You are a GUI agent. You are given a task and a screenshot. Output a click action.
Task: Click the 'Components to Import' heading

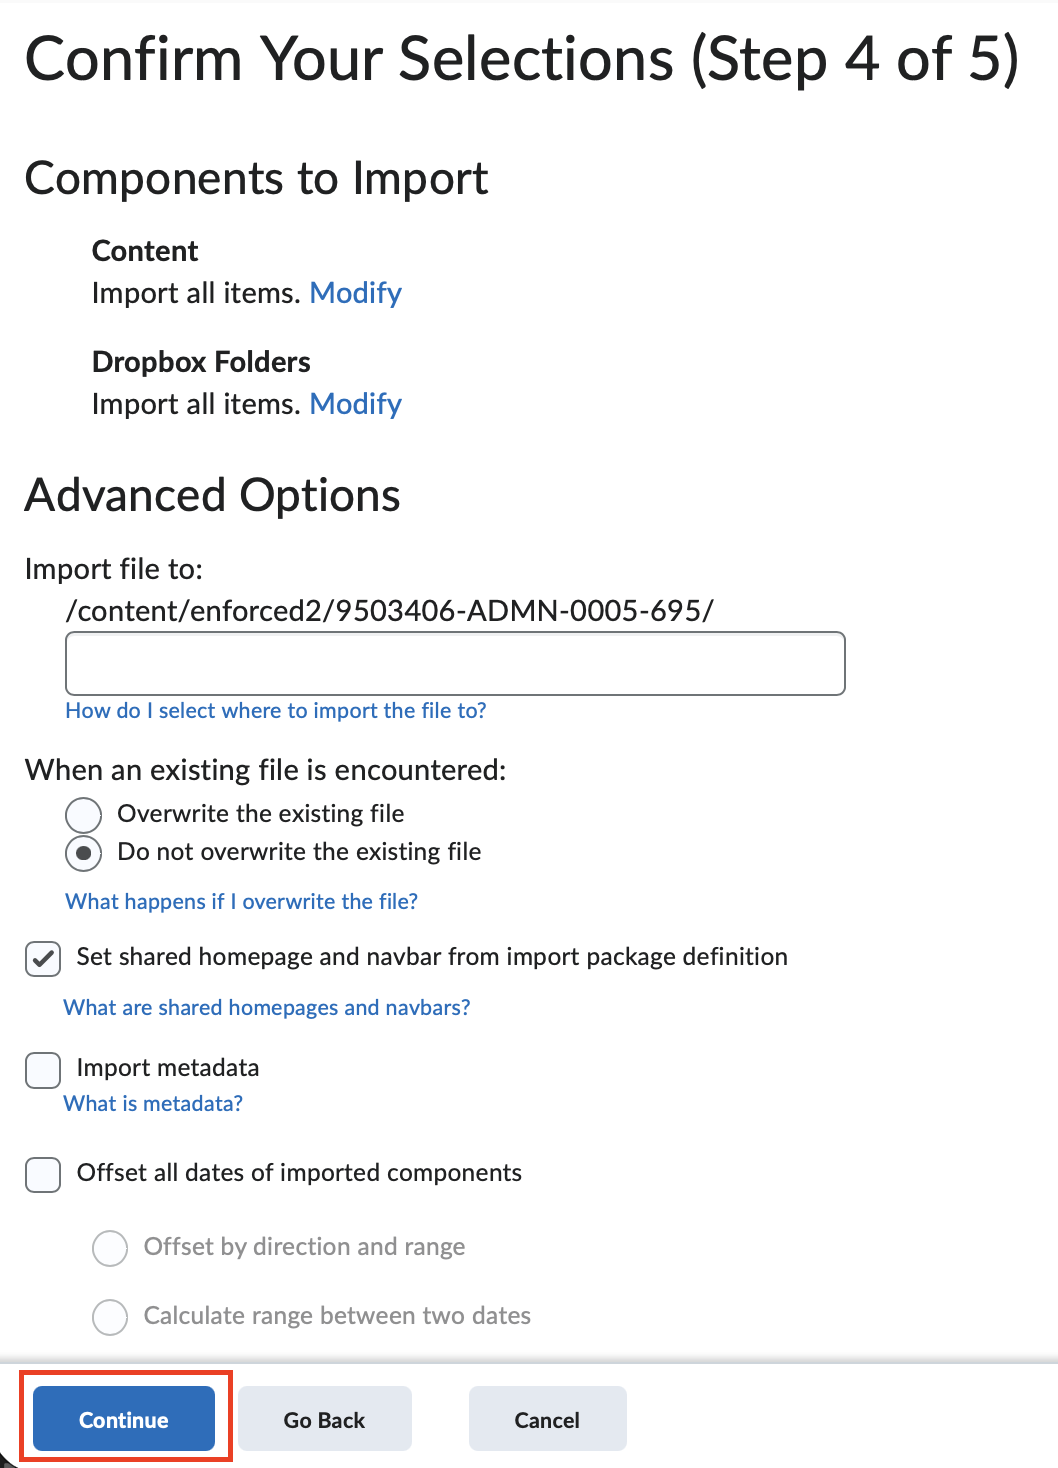pos(257,179)
